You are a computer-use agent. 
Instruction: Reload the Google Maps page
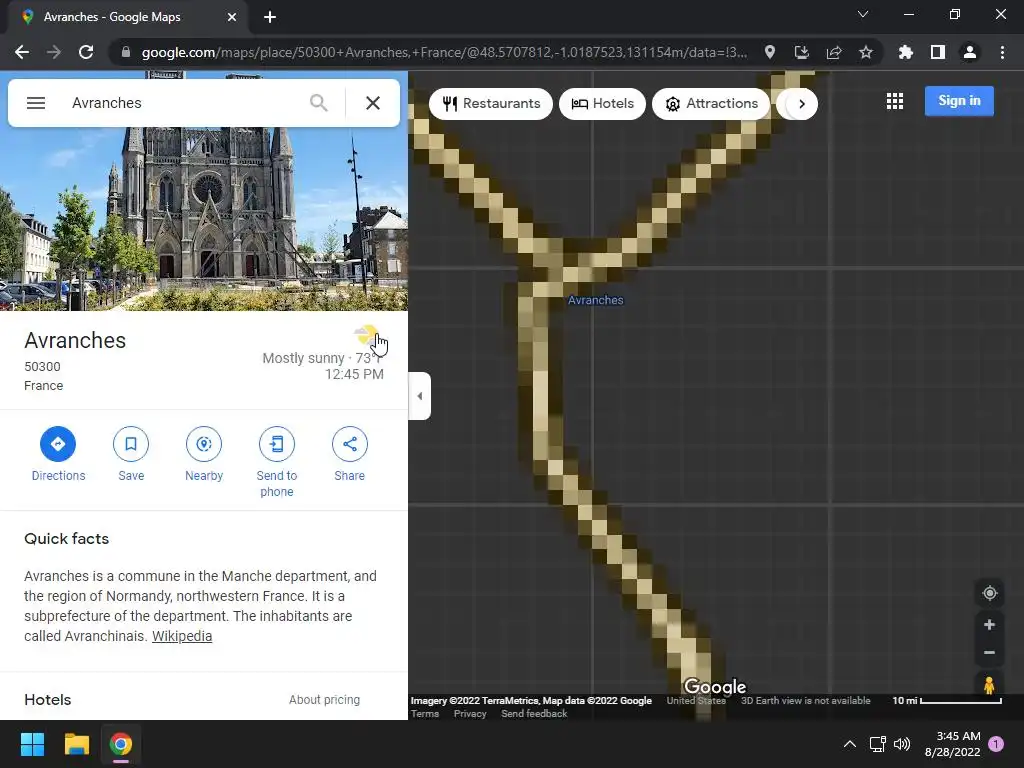[x=86, y=52]
